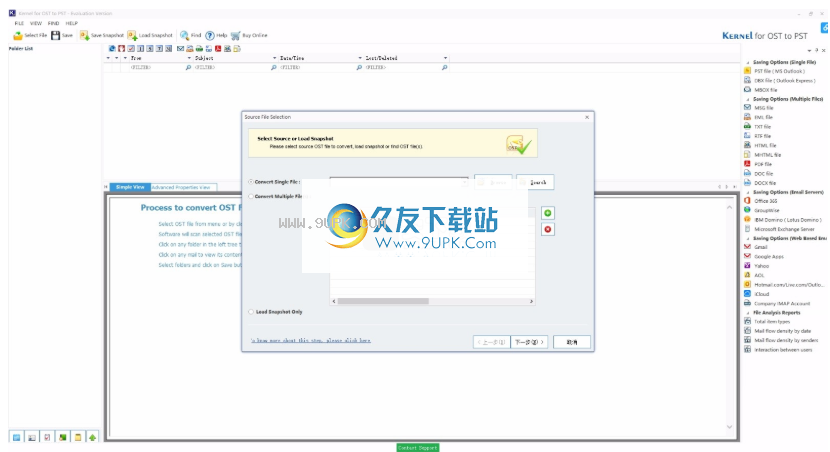Screen dimensions: 830x452
Task: Open the FIND menu
Action: click(x=53, y=23)
